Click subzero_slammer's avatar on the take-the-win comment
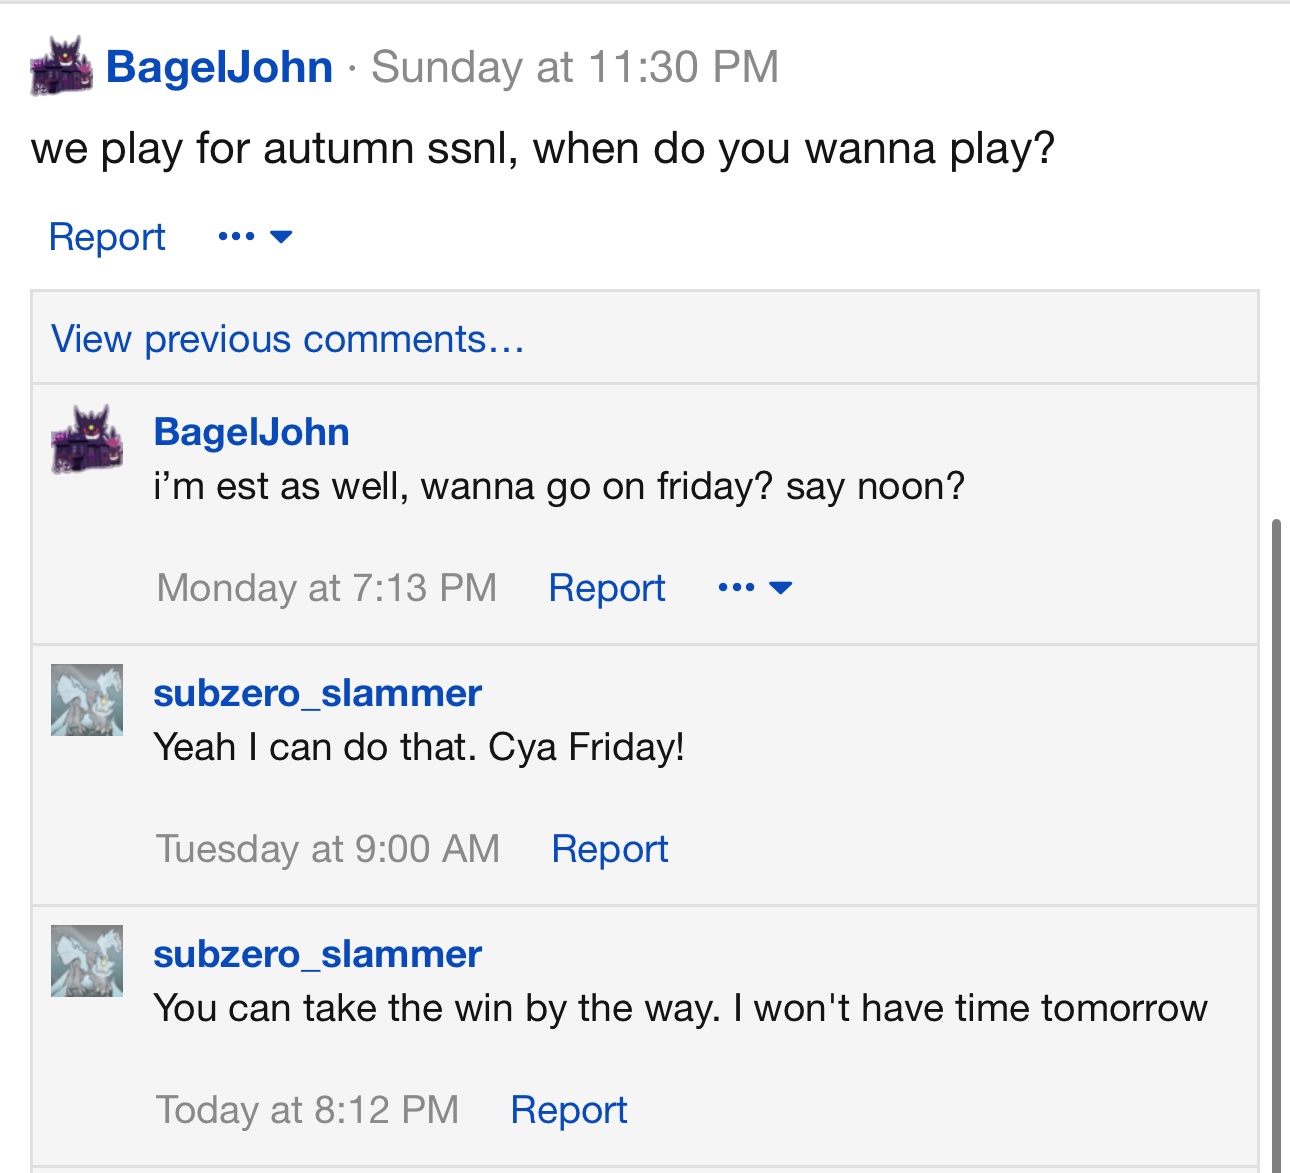1290x1173 pixels. (87, 961)
